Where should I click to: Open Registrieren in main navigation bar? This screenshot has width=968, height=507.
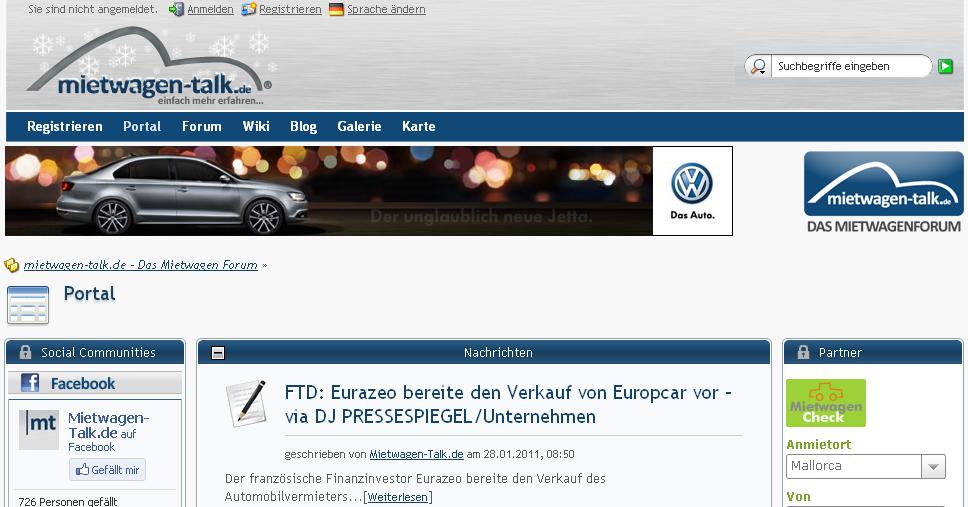point(65,126)
